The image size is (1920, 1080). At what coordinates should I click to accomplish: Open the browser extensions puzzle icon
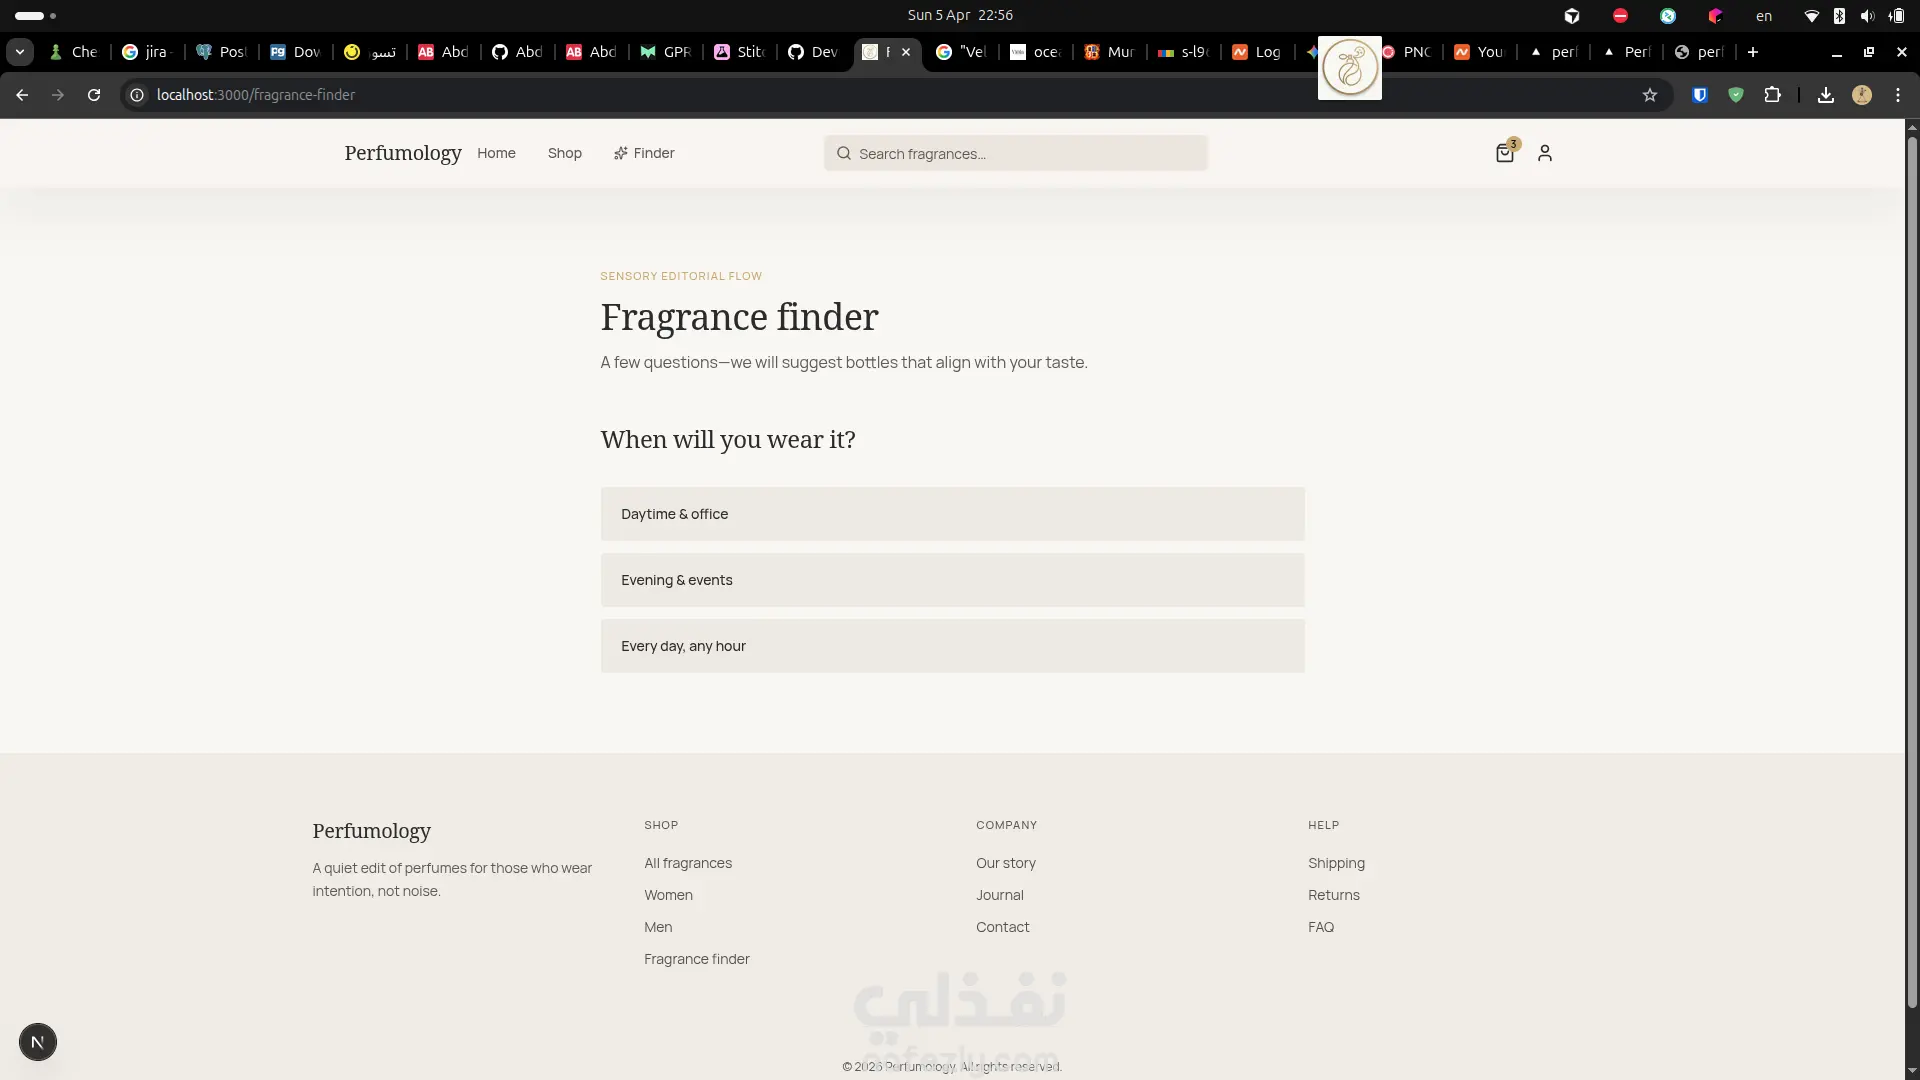pyautogui.click(x=1772, y=95)
